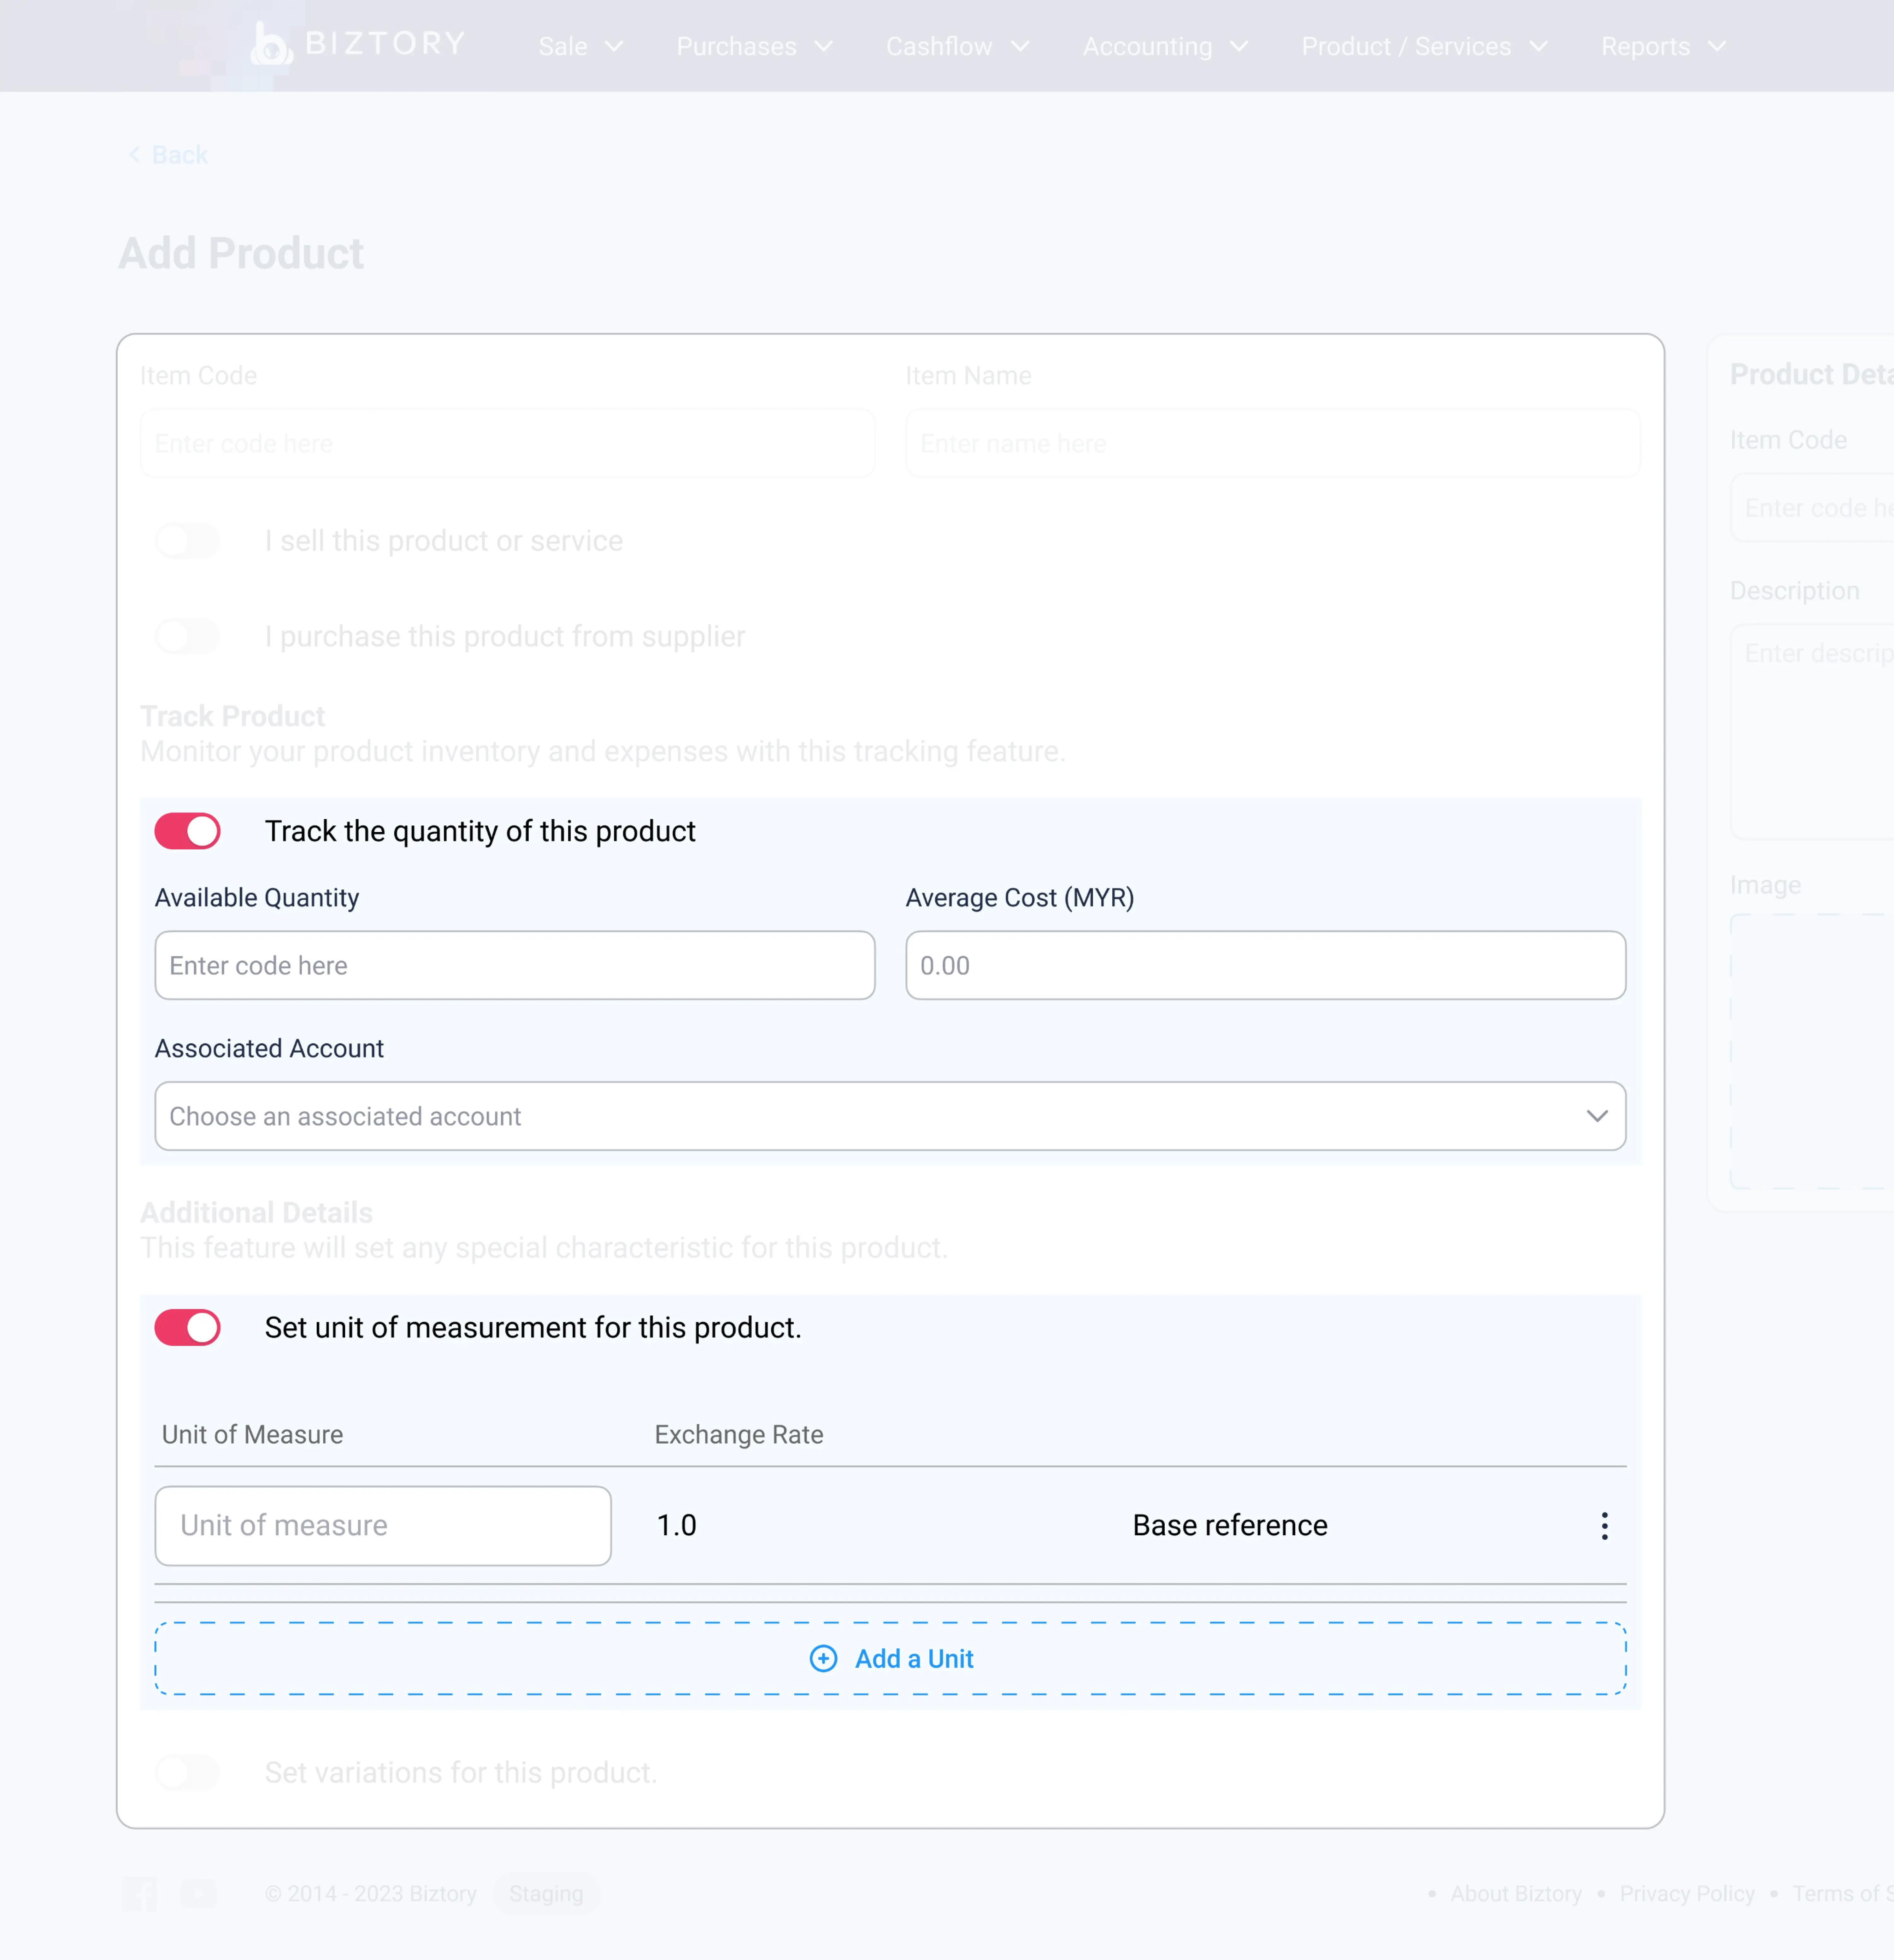Open the Associated Account dropdown

tap(890, 1116)
